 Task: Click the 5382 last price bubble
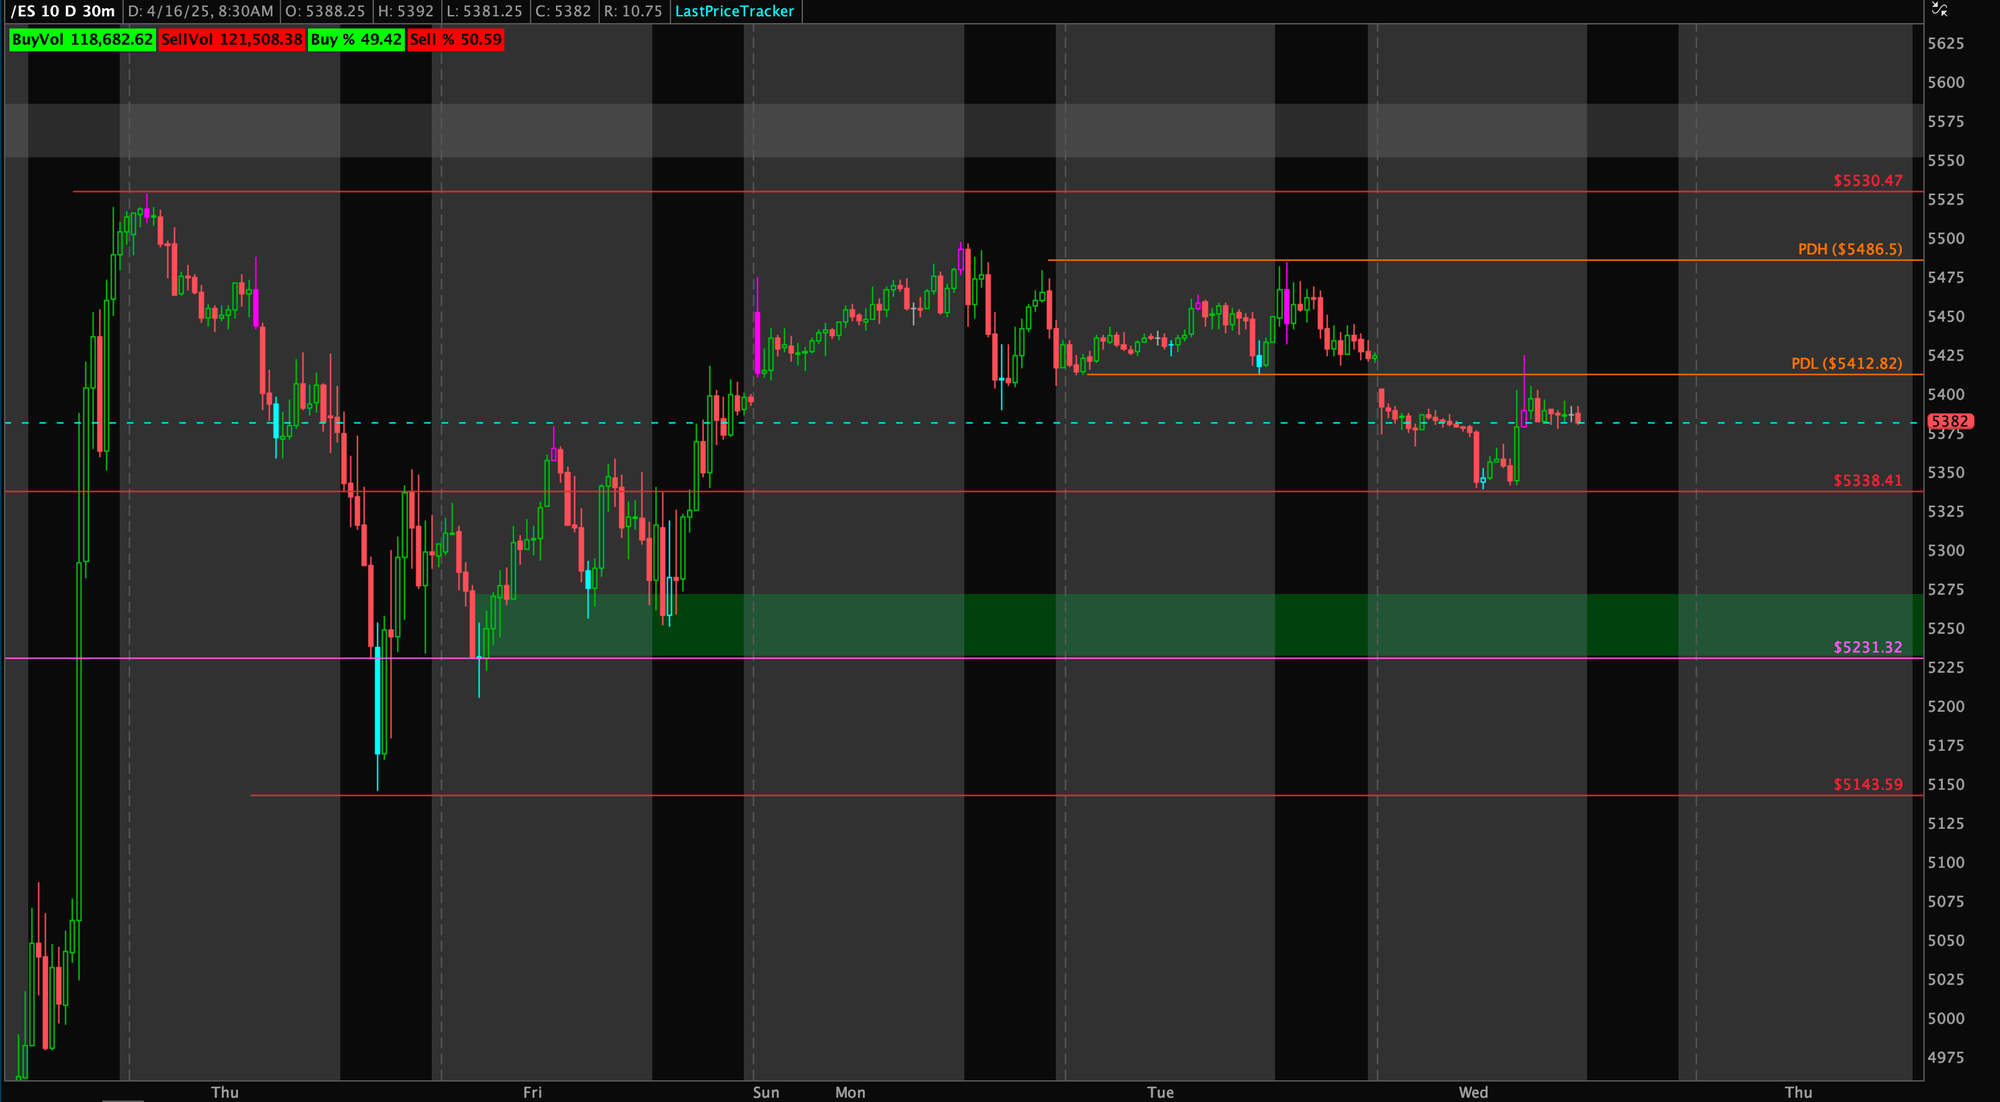(x=1949, y=422)
